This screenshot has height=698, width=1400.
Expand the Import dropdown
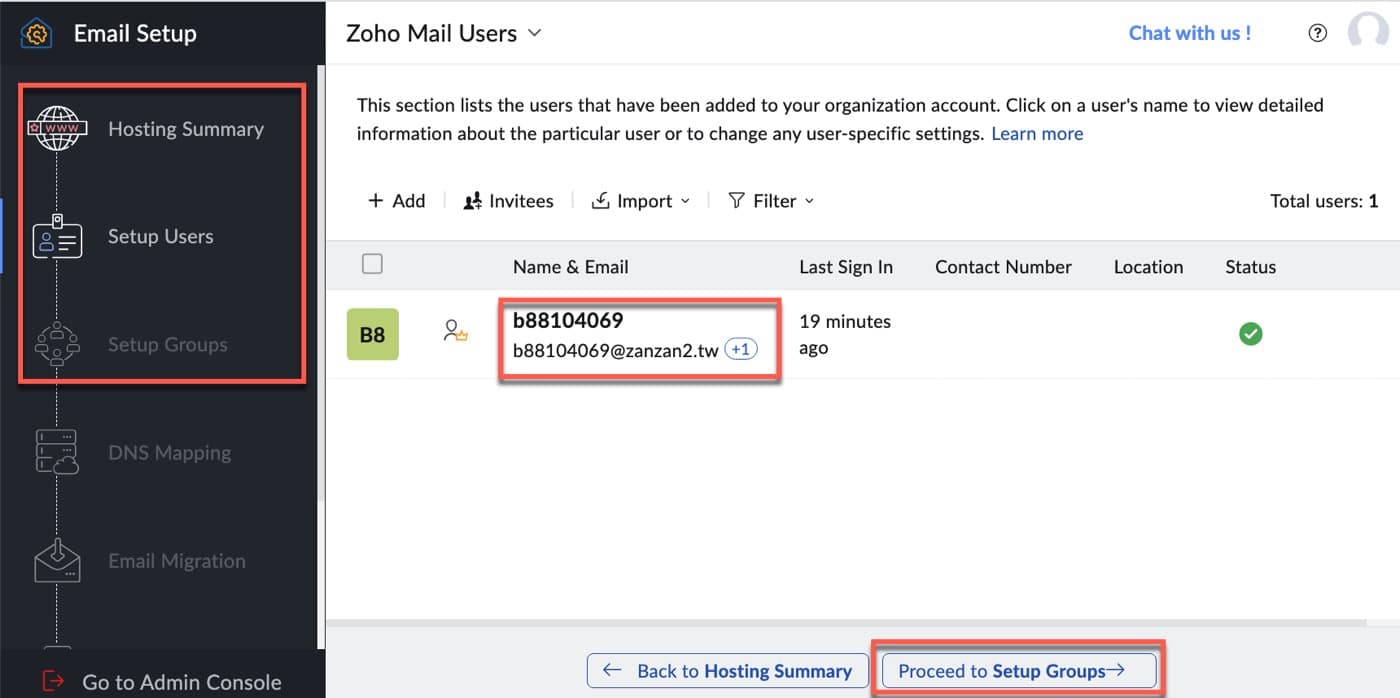pyautogui.click(x=641, y=201)
